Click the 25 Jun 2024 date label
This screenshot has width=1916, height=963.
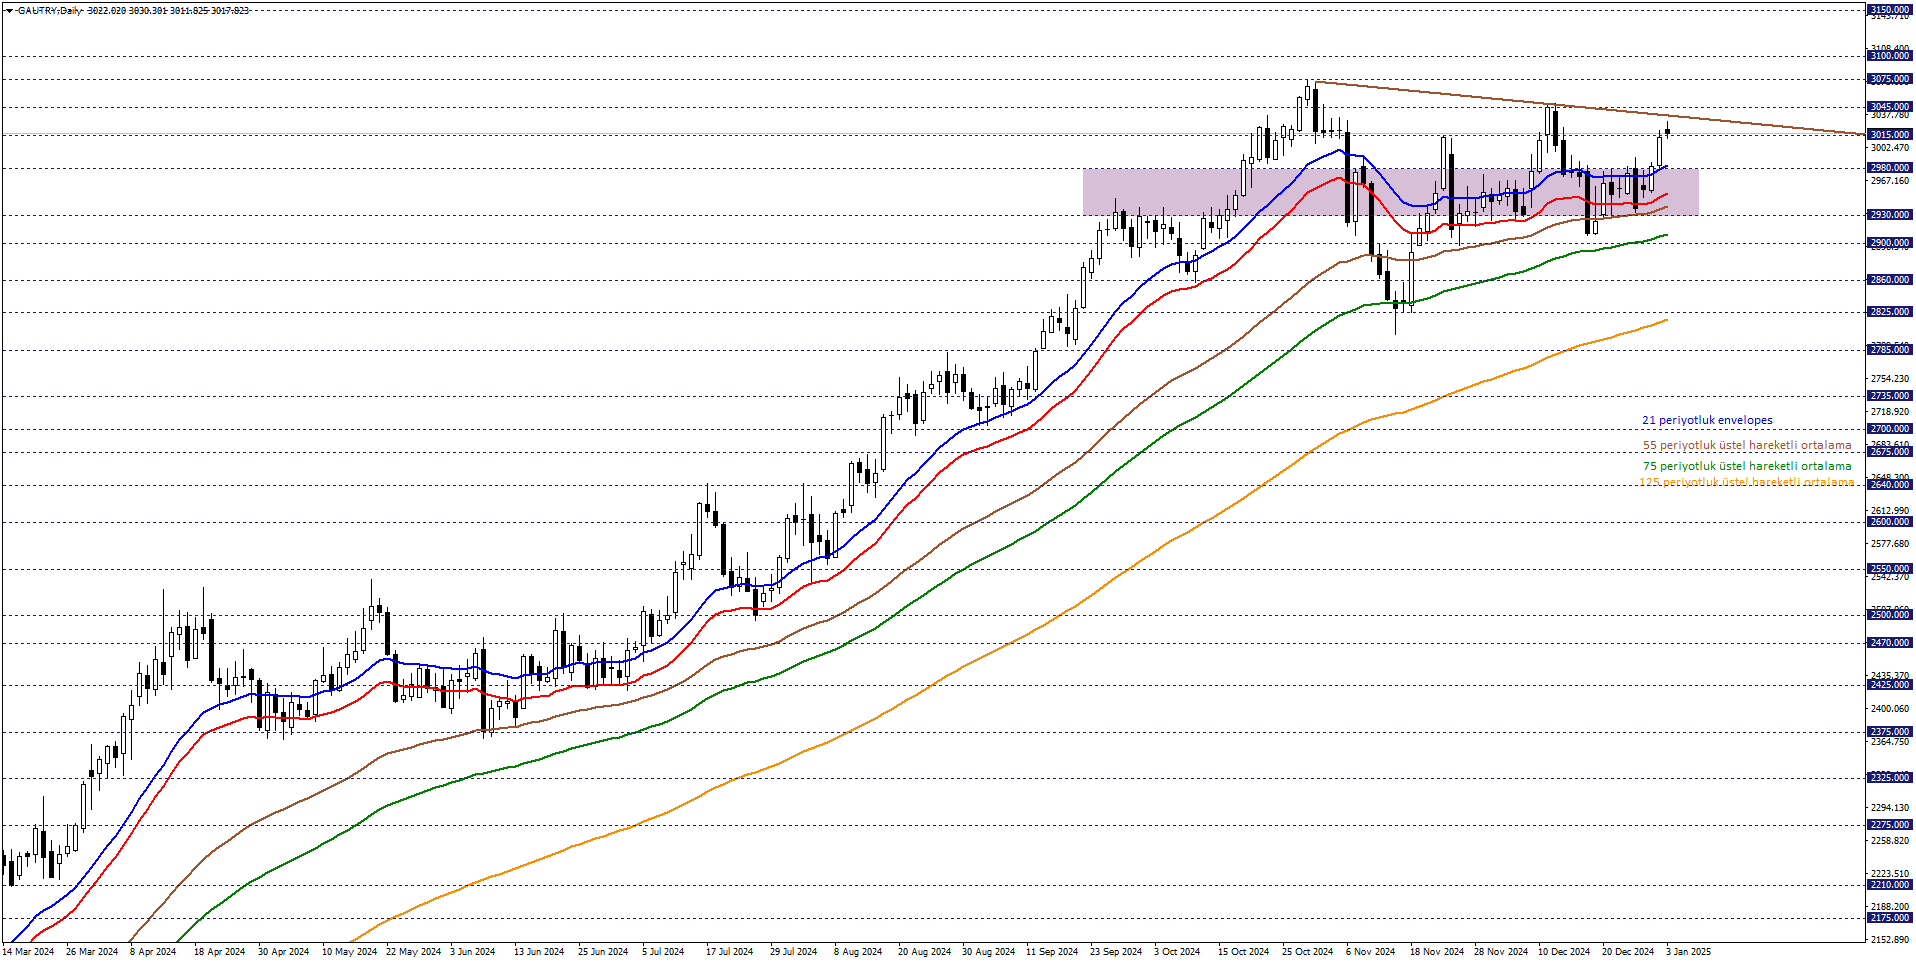pyautogui.click(x=603, y=952)
